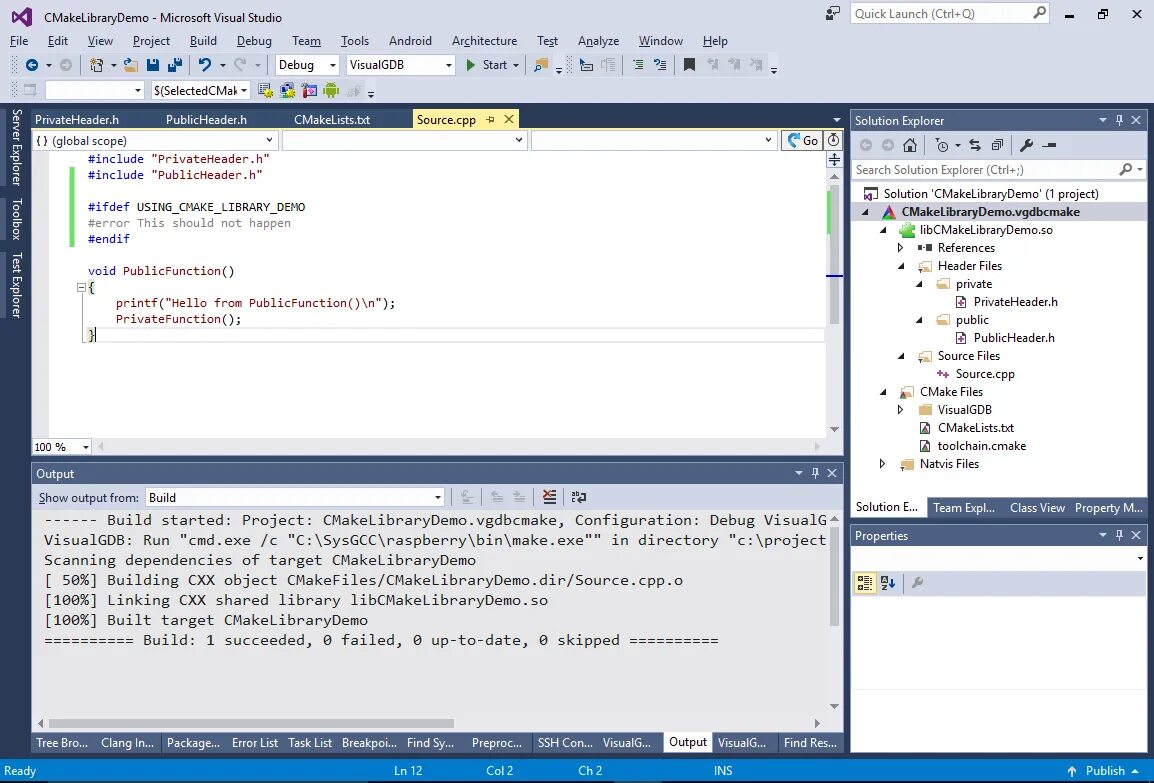Viewport: 1154px width, 783px height.
Task: Click the Publish button in the status bar
Action: pyautogui.click(x=1105, y=770)
